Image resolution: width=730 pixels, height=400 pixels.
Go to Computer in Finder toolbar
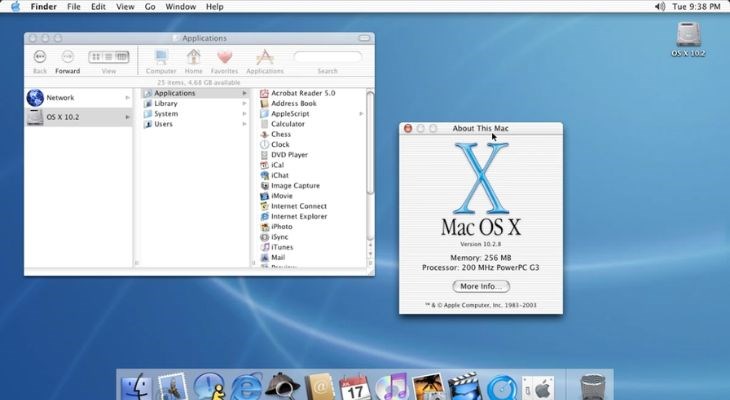tap(161, 62)
